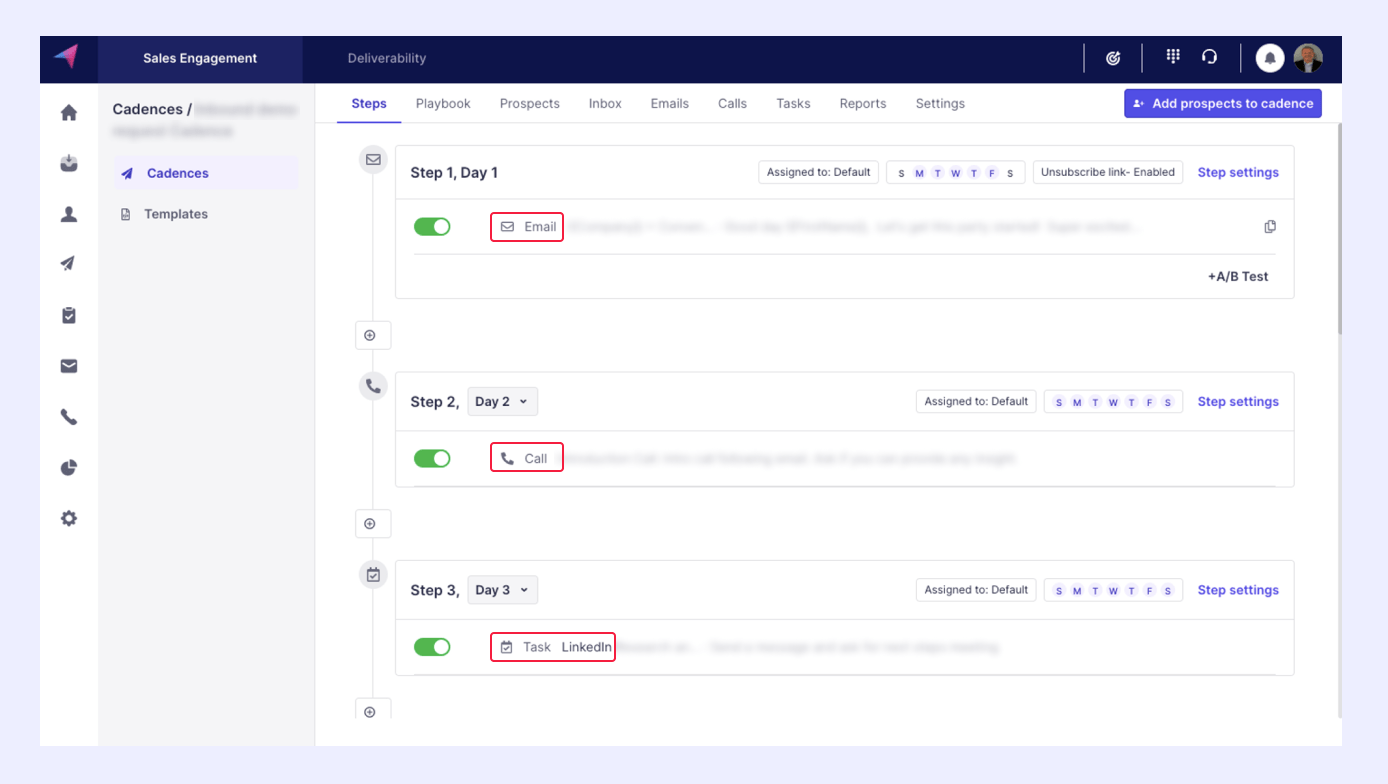Click the user profile avatar photo
This screenshot has height=784, width=1388.
click(1308, 58)
